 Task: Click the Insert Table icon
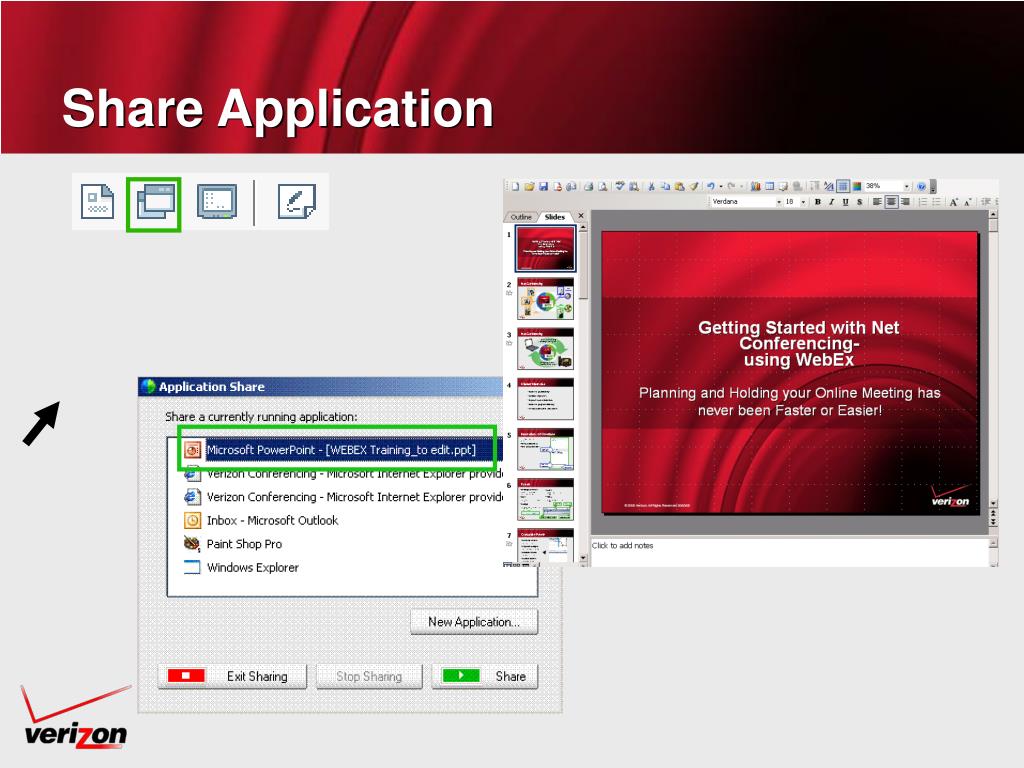click(770, 186)
